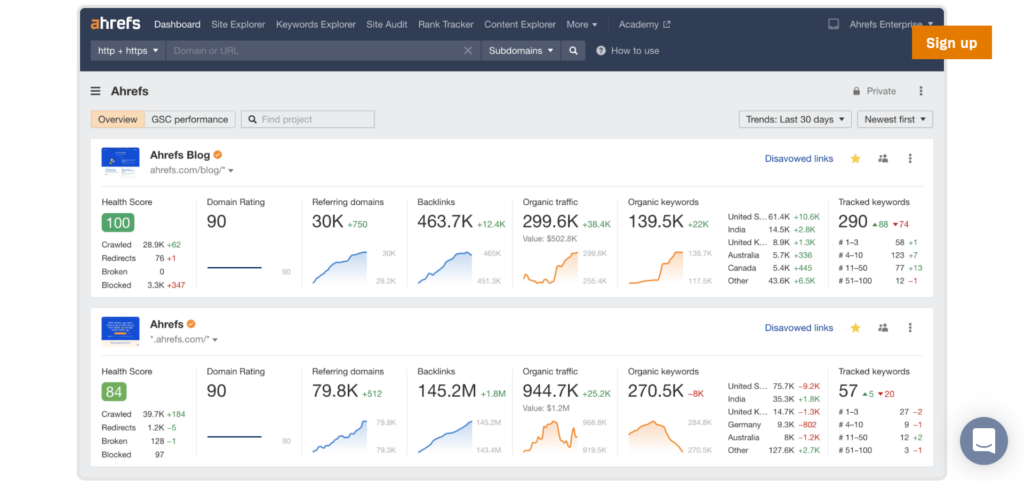This screenshot has width=1024, height=481.
Task: Open the Newest first sort dropdown
Action: (895, 119)
